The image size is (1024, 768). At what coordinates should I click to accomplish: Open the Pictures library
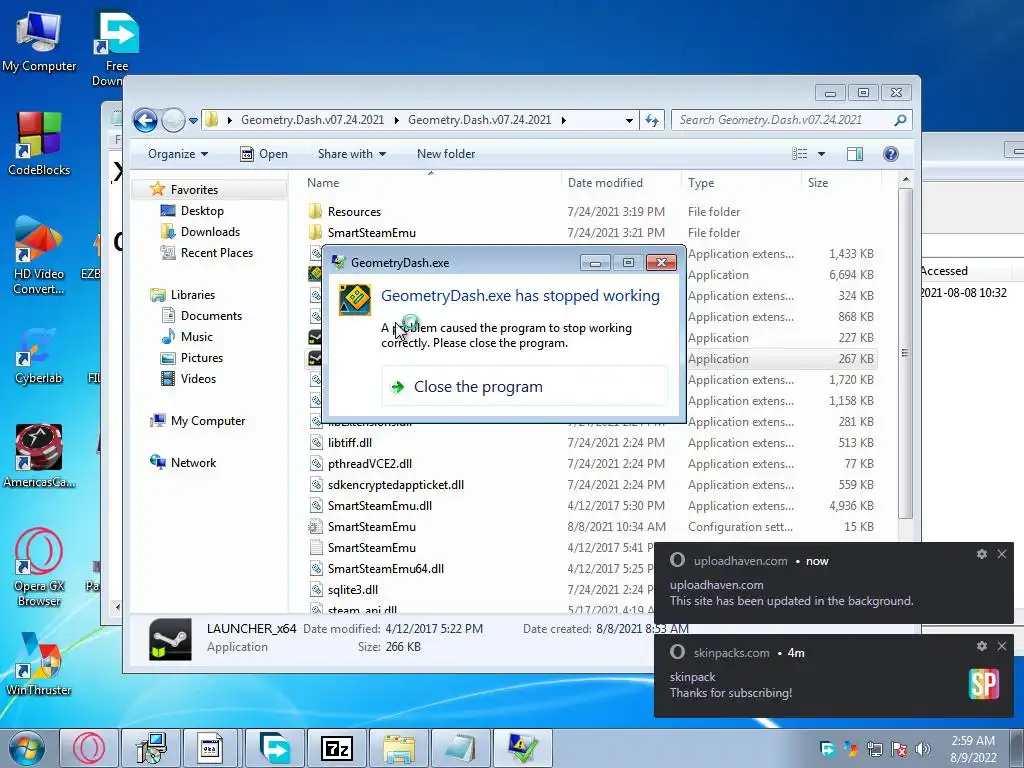(202, 358)
